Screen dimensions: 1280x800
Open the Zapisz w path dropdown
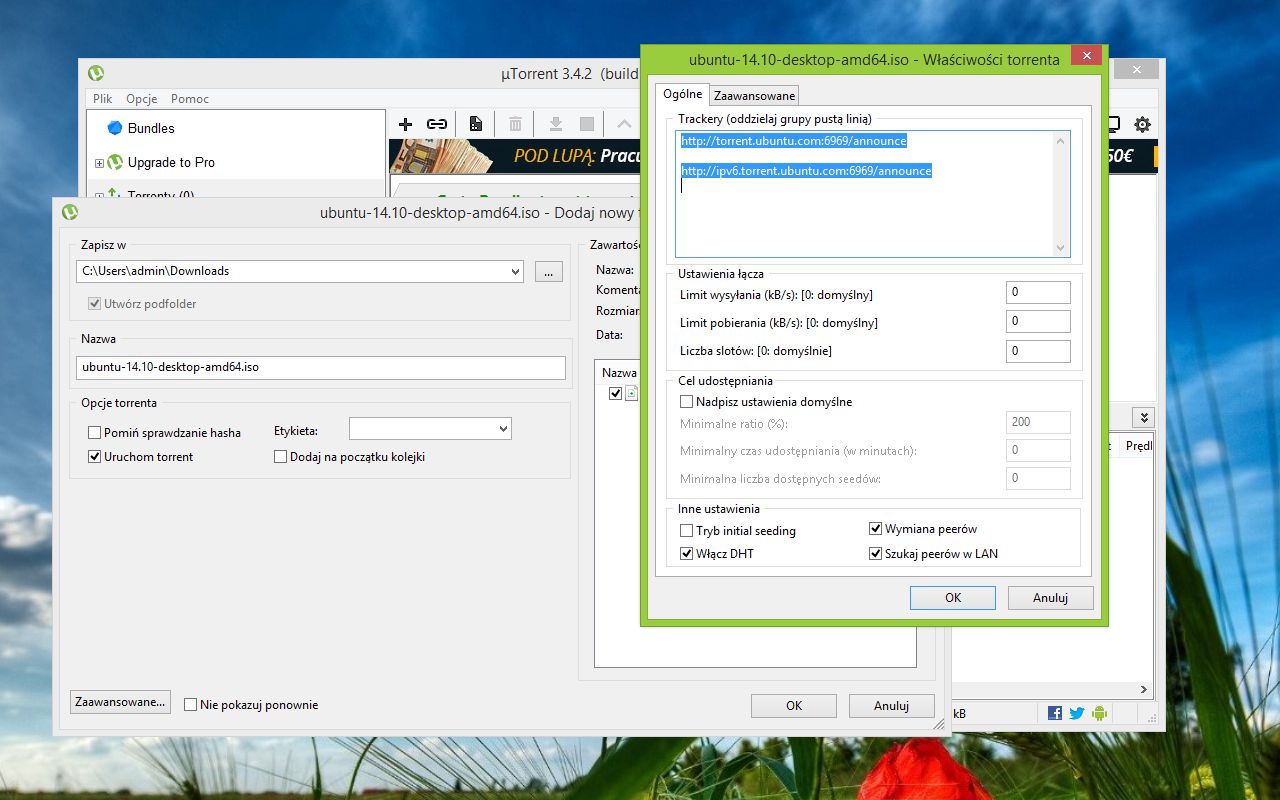pyautogui.click(x=515, y=271)
